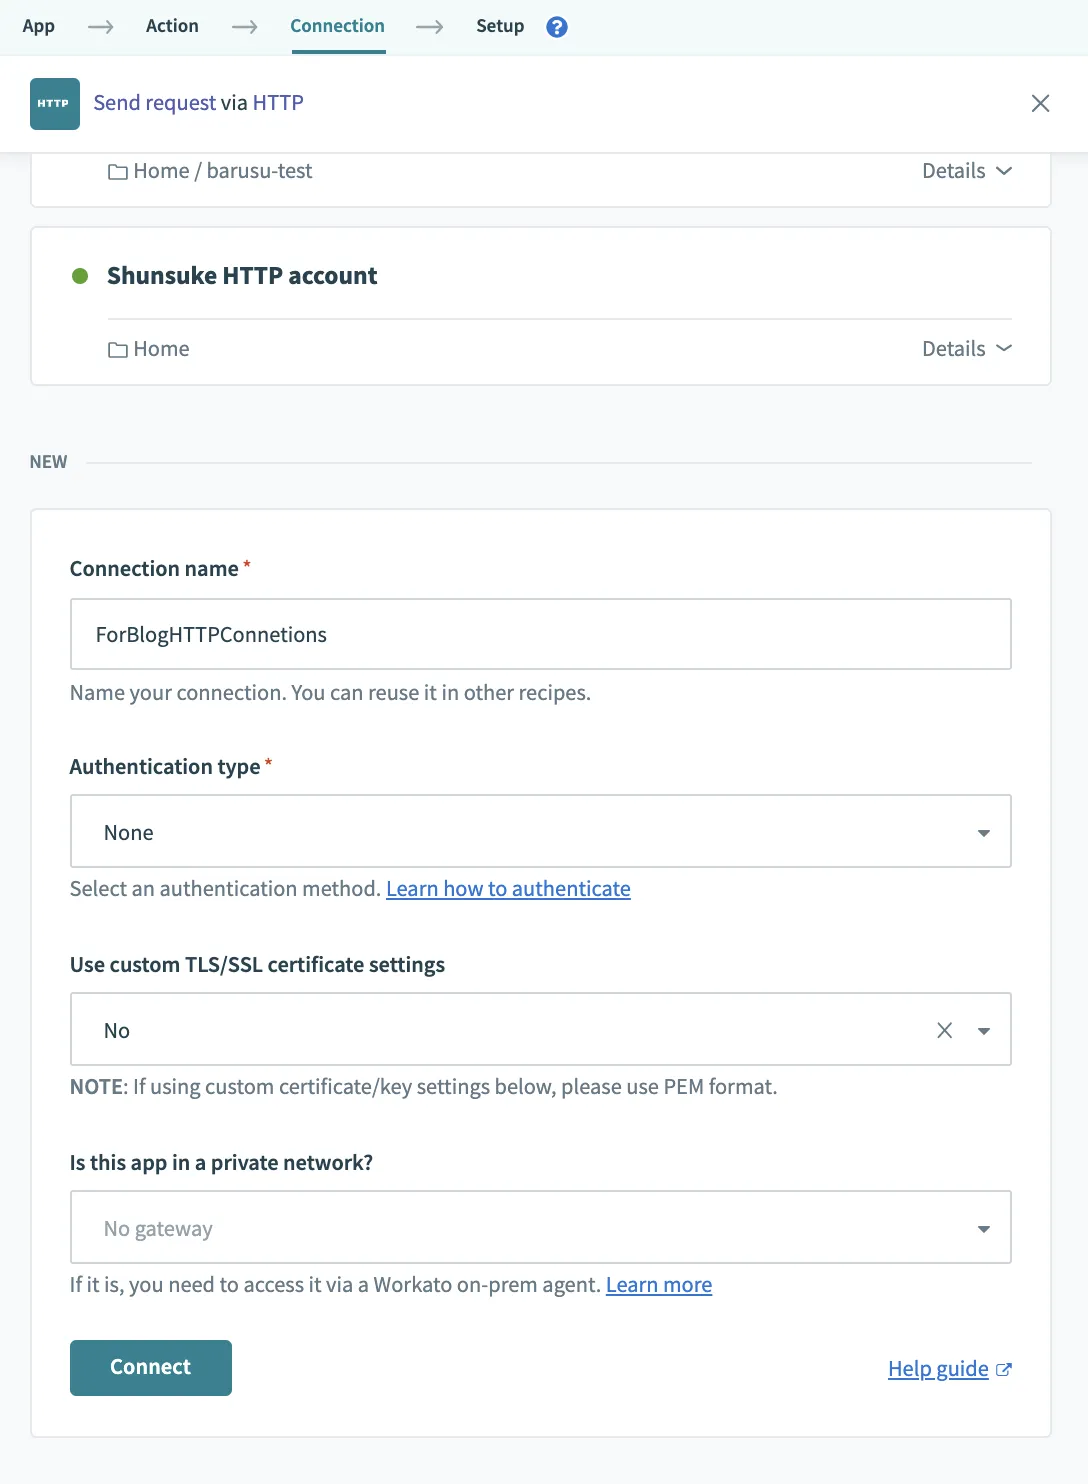Open the Learn how to authenticate link

coord(508,889)
